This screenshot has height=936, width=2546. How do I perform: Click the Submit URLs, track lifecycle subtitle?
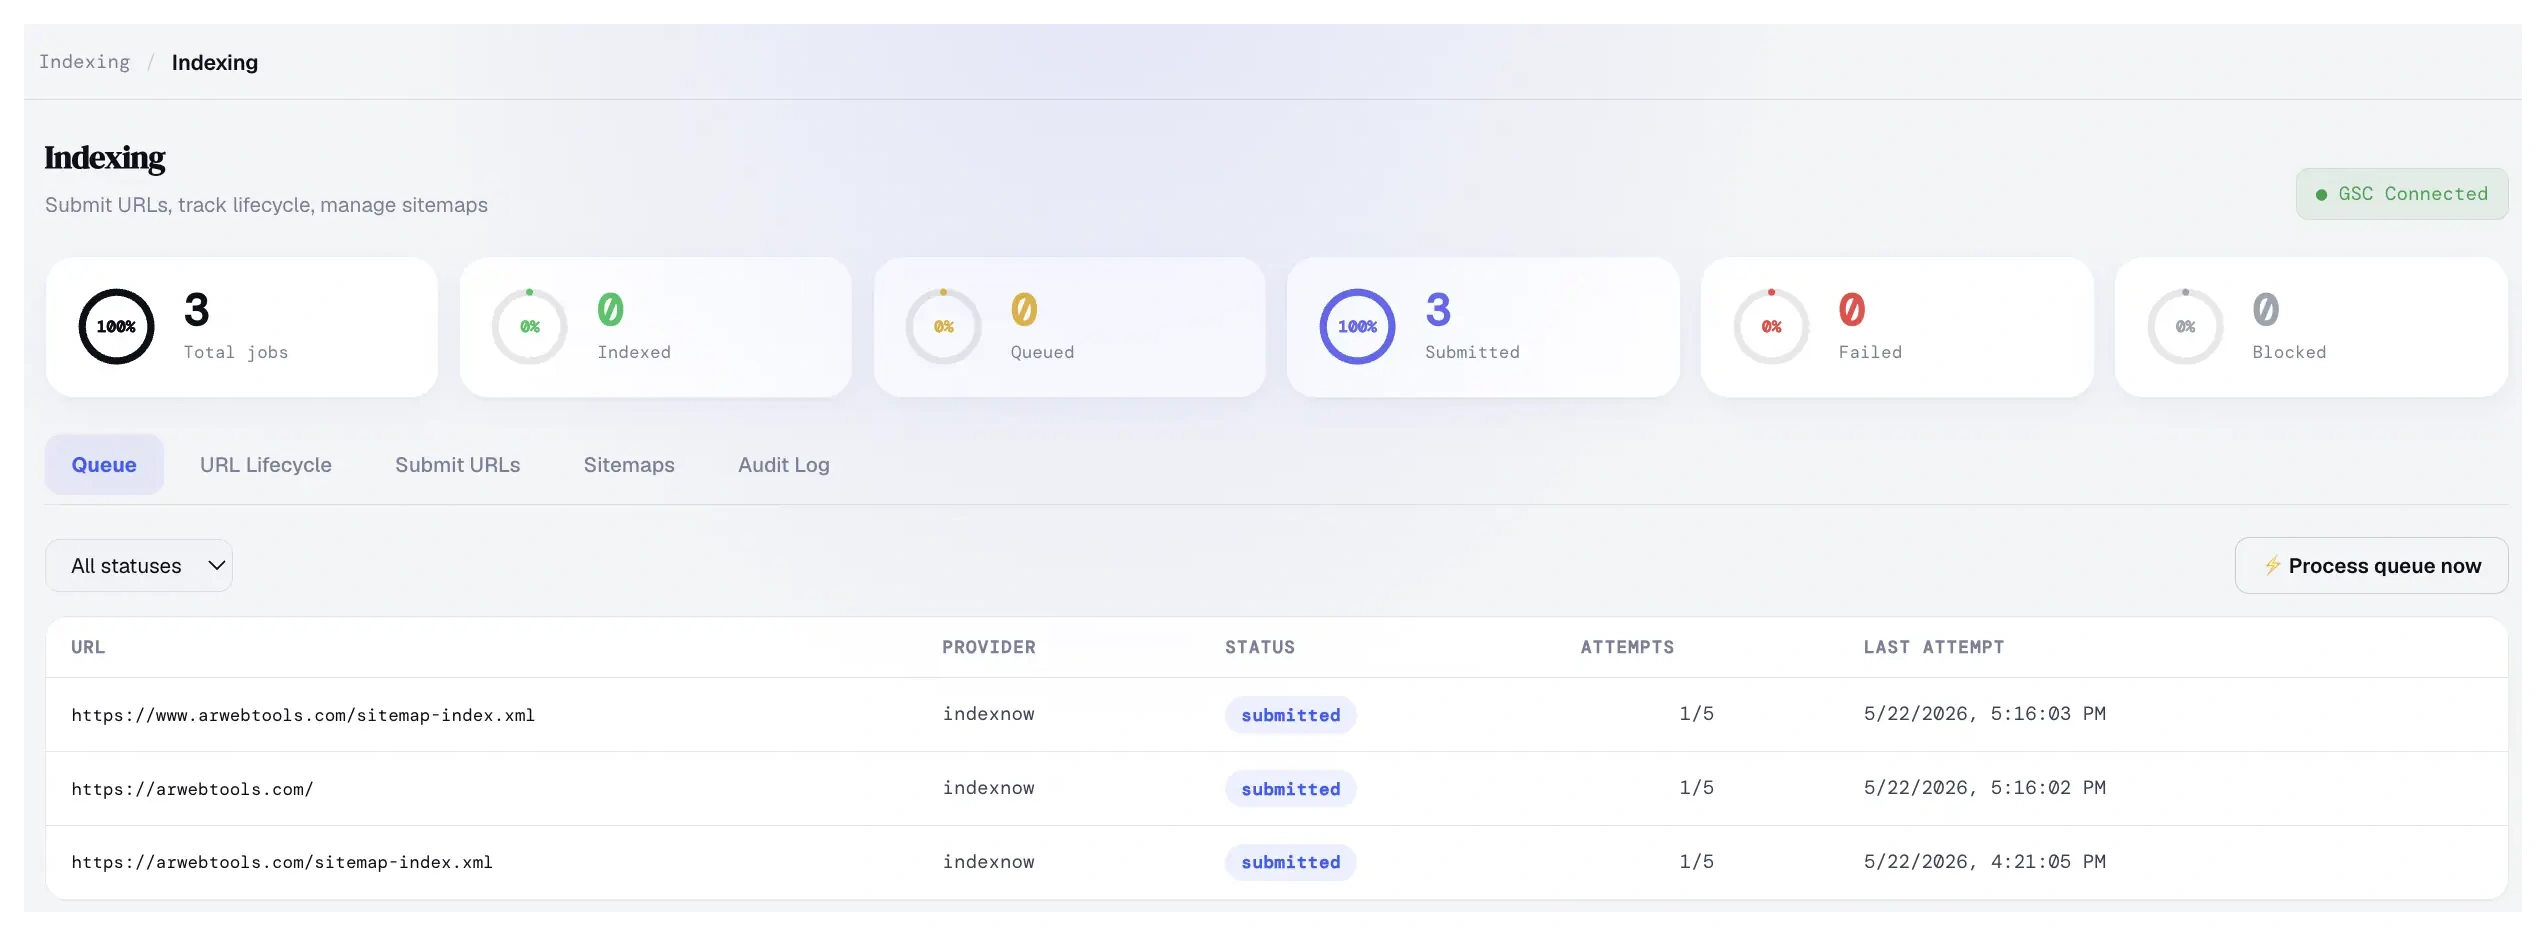(266, 205)
